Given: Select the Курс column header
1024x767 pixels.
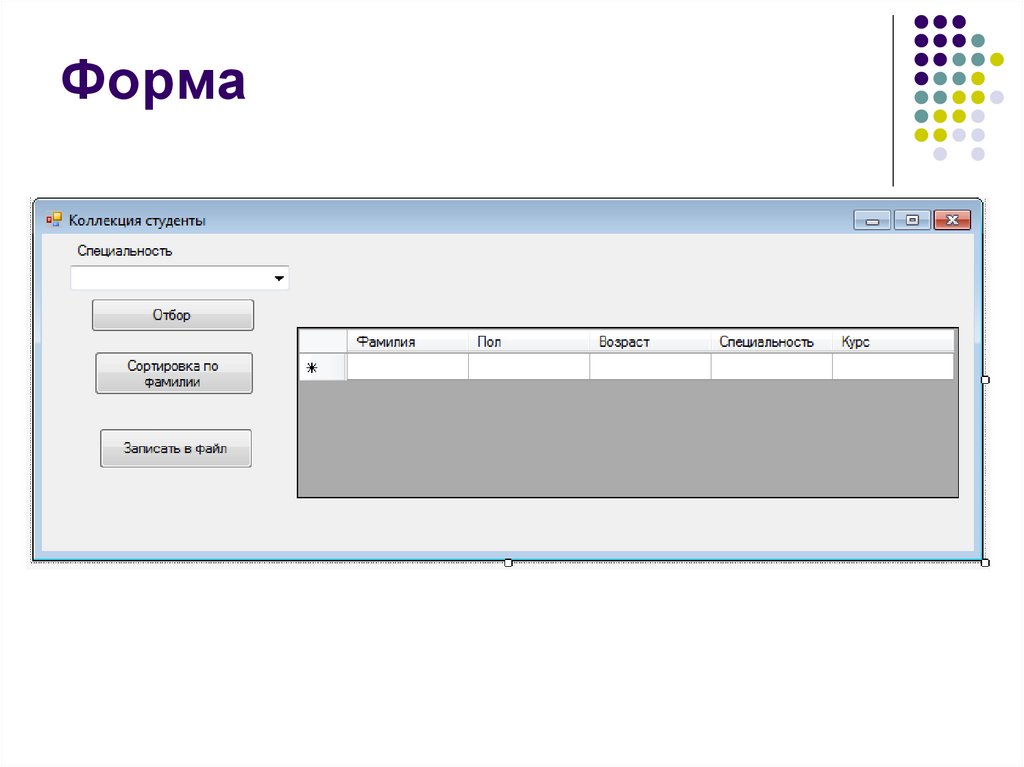Looking at the screenshot, I should click(893, 342).
